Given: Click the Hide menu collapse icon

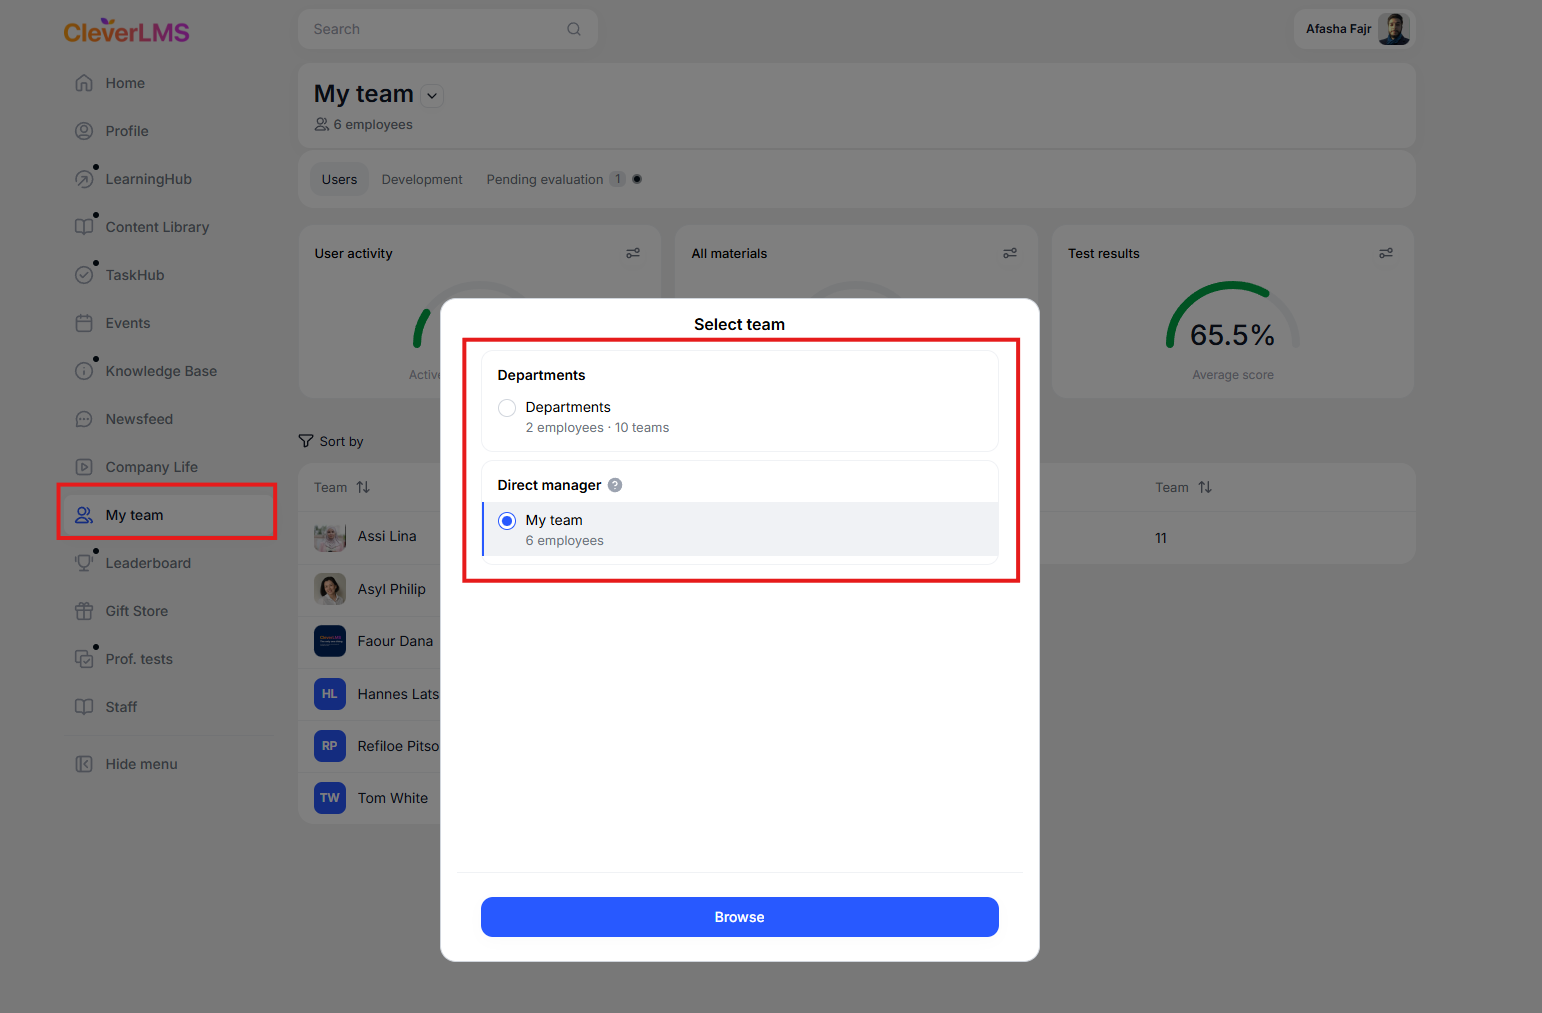Looking at the screenshot, I should coord(84,764).
